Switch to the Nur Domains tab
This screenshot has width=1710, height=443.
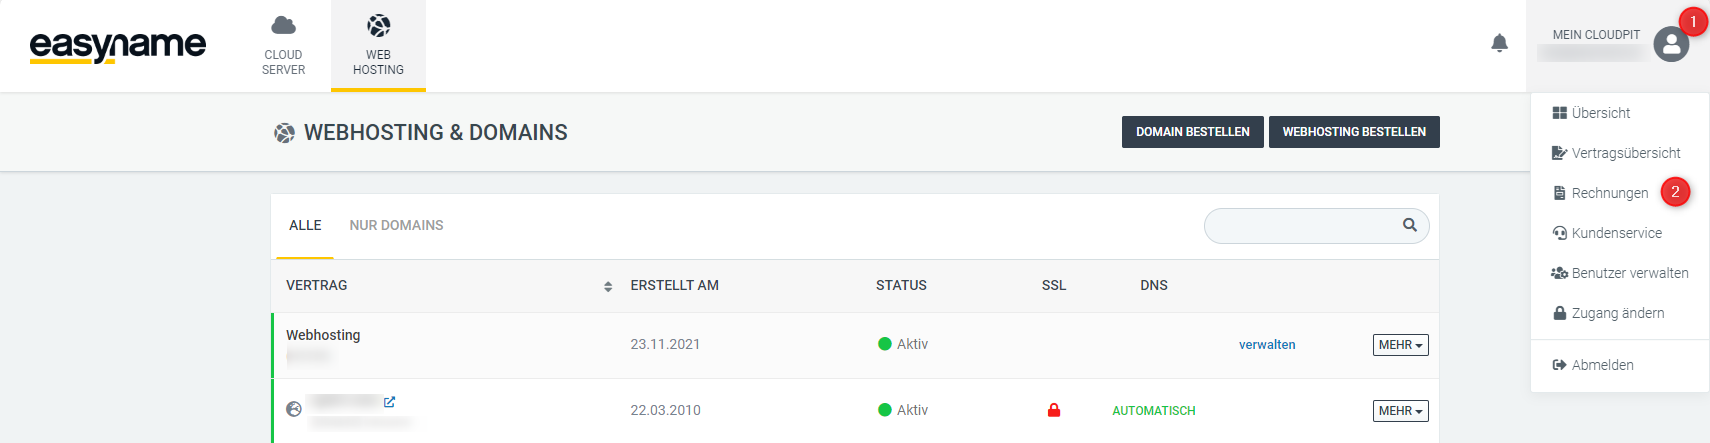(396, 226)
